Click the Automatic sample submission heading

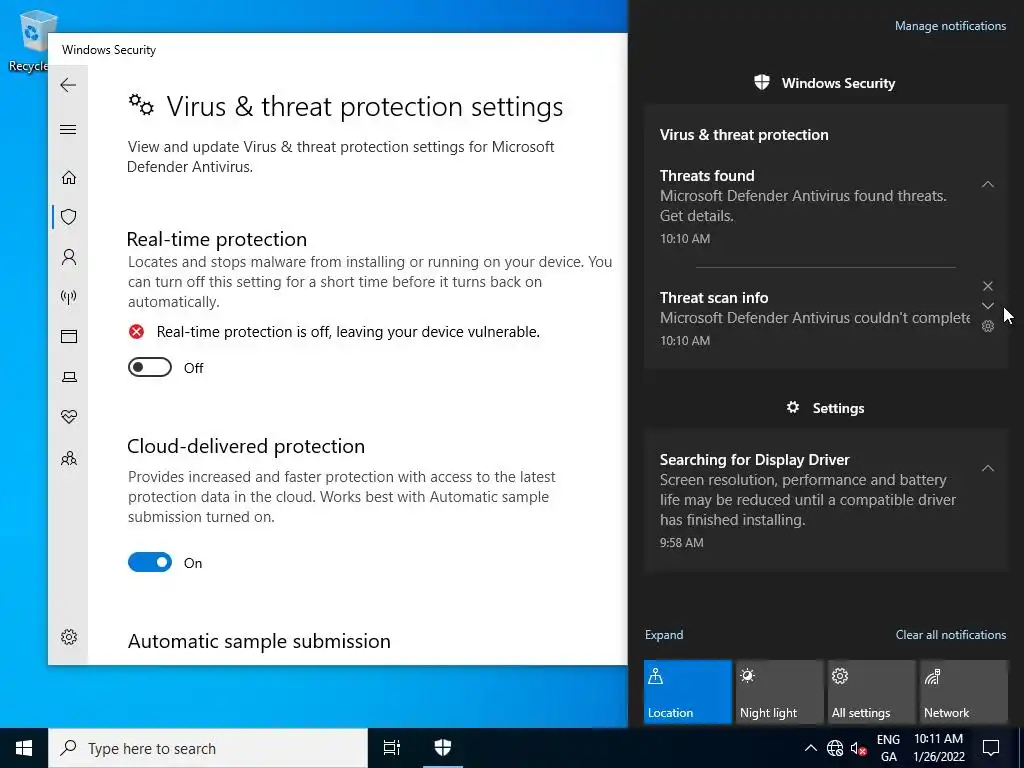[259, 641]
